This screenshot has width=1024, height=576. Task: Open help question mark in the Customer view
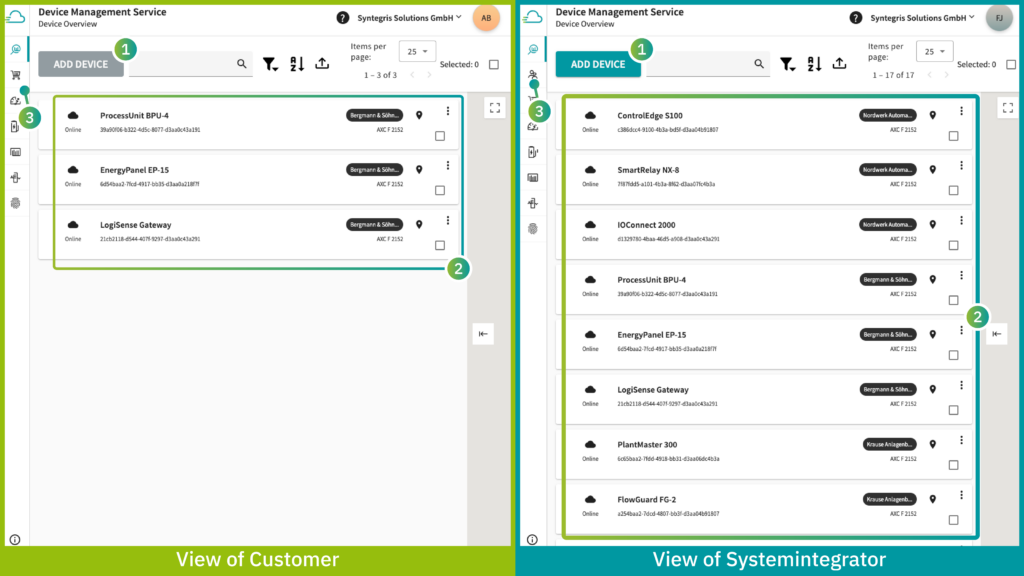tap(342, 18)
